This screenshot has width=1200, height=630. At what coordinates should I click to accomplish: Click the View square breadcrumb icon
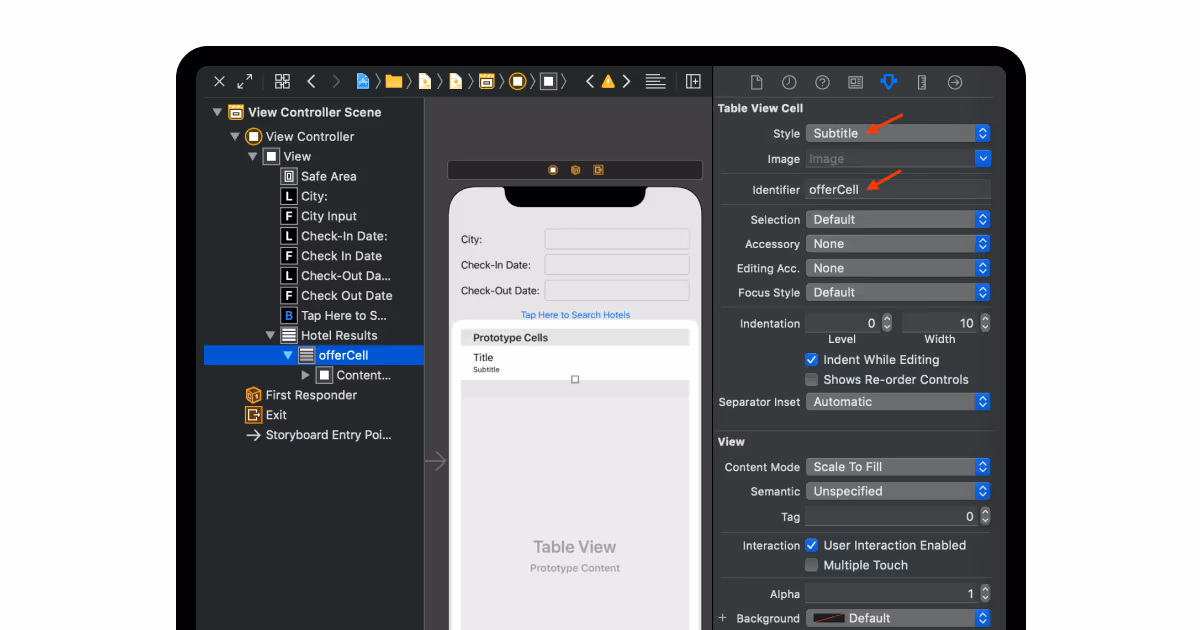pyautogui.click(x=548, y=82)
